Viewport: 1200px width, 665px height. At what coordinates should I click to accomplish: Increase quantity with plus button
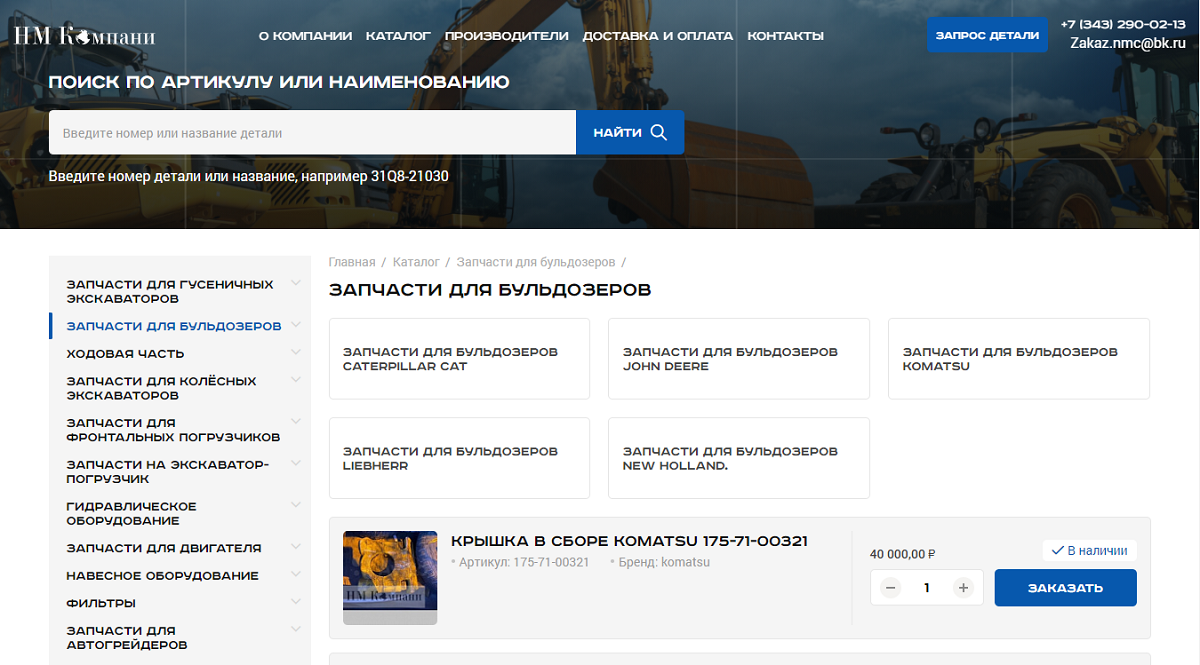coord(963,588)
